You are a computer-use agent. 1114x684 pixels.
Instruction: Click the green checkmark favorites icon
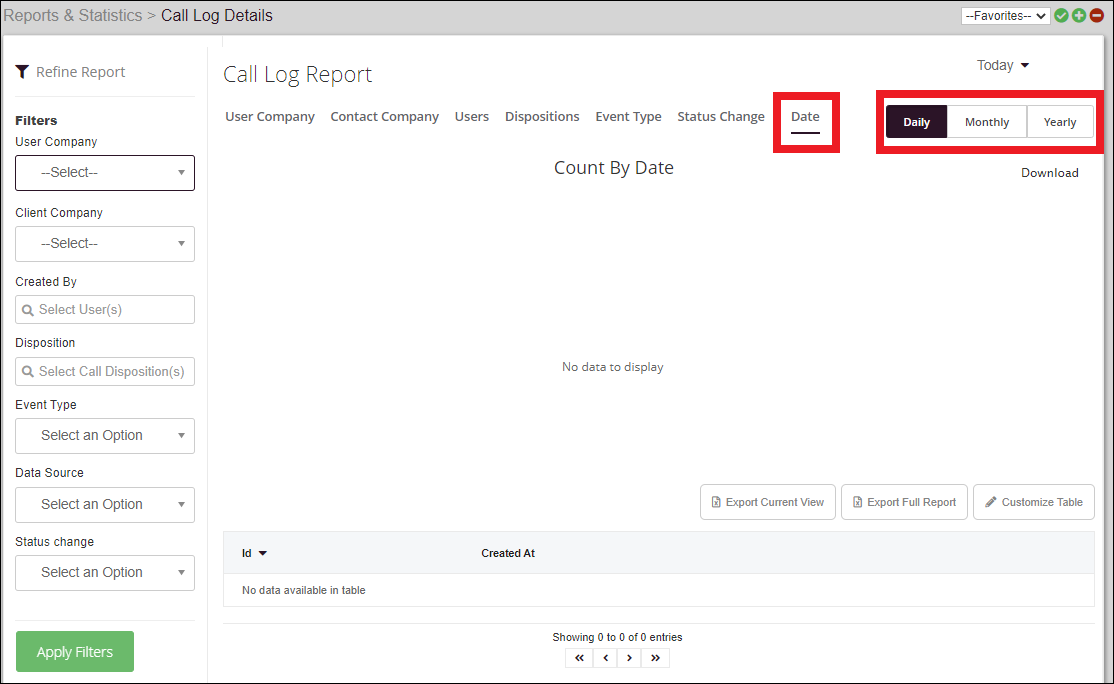coord(1061,16)
